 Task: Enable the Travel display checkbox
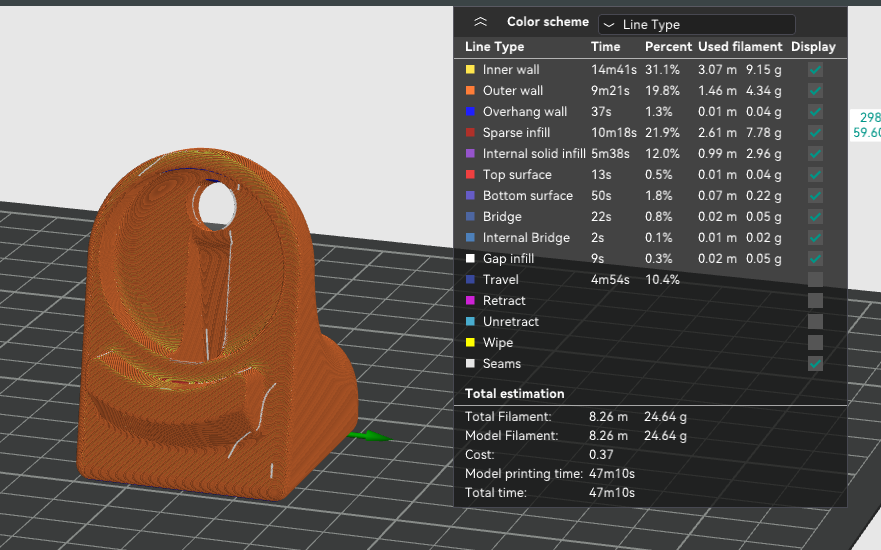point(815,279)
